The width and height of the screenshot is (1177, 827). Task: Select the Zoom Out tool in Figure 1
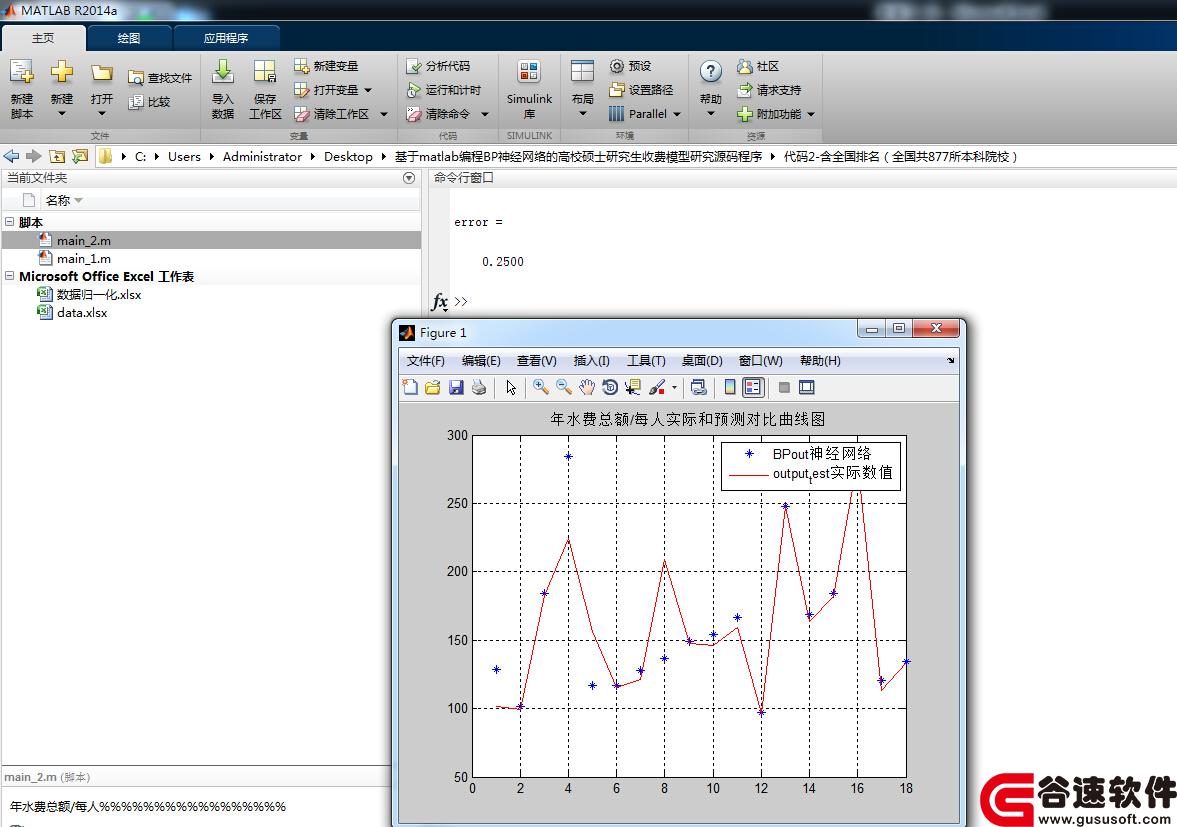point(564,387)
